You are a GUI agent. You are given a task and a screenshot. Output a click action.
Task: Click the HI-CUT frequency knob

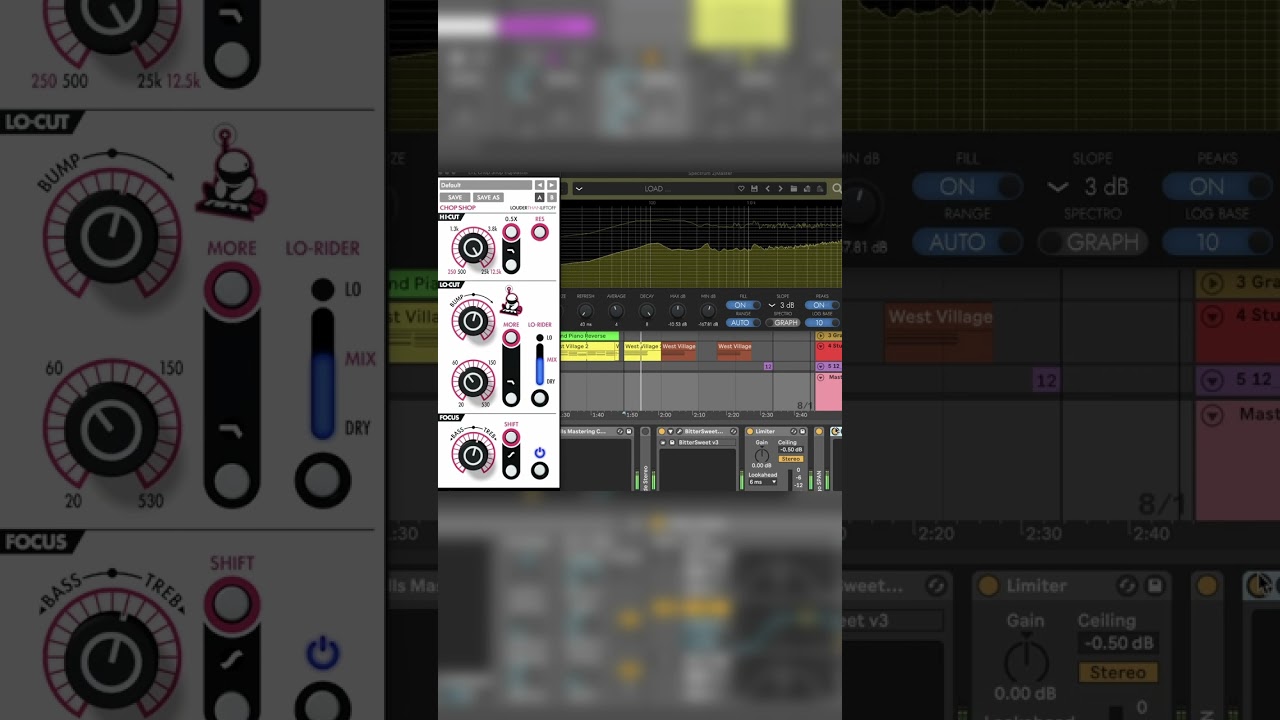click(x=473, y=247)
